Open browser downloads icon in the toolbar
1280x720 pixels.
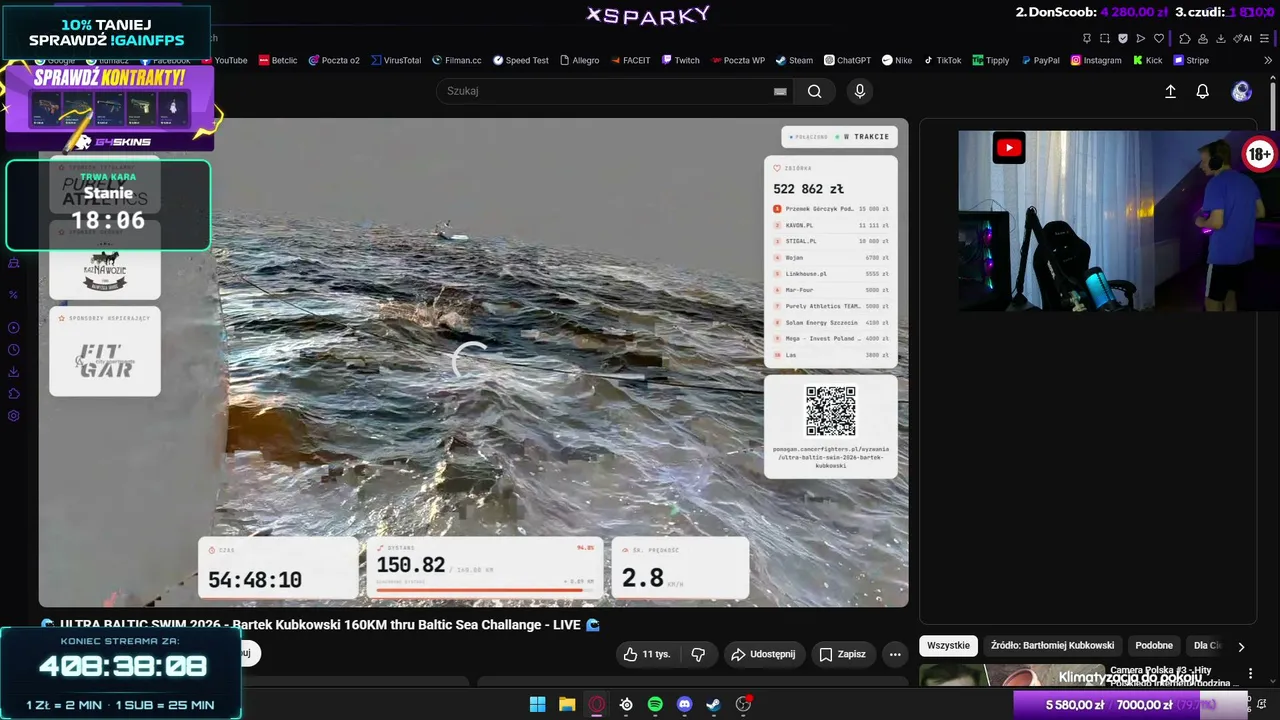[x=1221, y=38]
